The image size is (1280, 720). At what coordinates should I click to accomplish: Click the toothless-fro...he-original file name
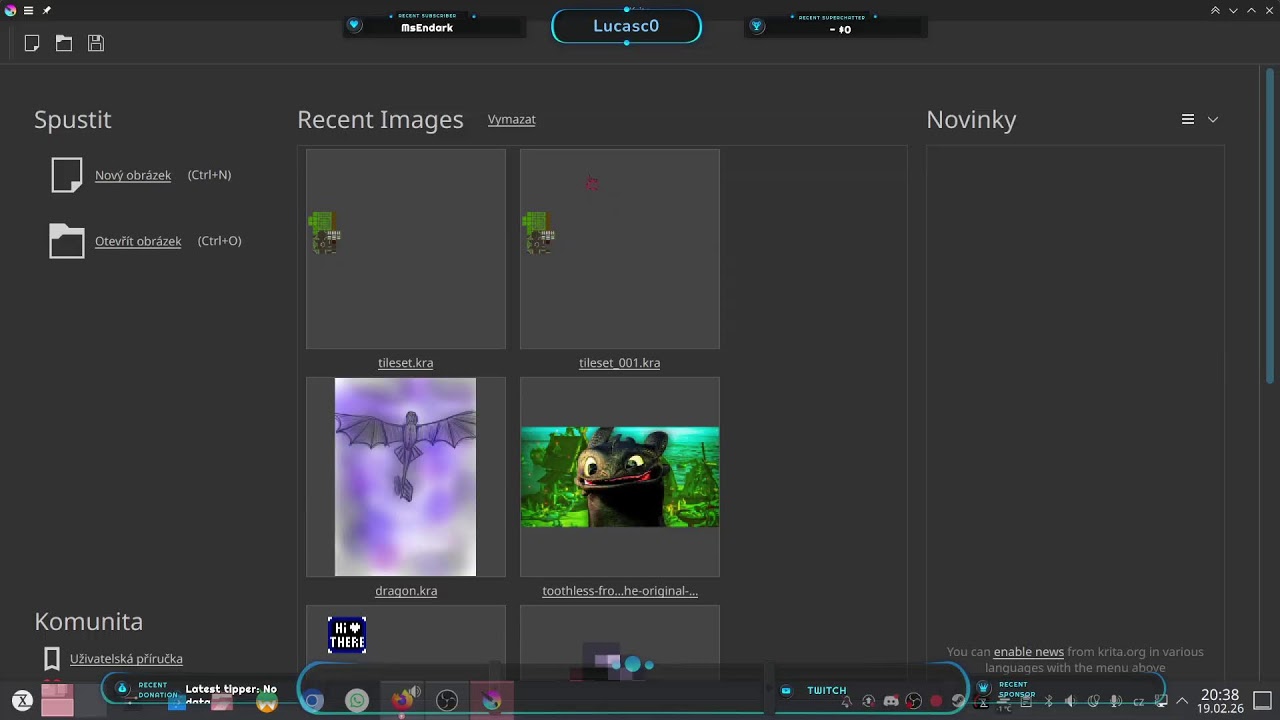click(620, 591)
